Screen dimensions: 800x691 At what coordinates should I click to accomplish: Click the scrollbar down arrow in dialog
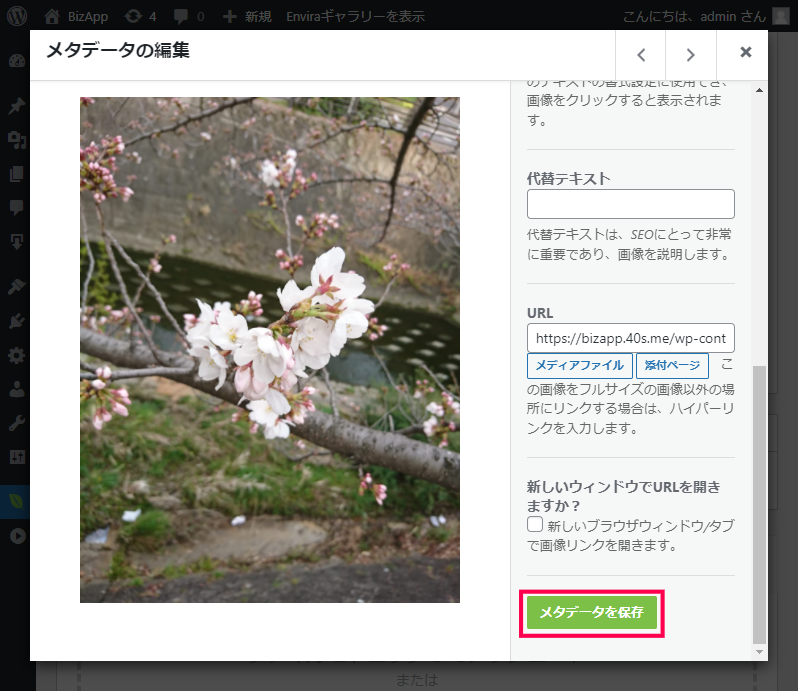click(x=759, y=652)
